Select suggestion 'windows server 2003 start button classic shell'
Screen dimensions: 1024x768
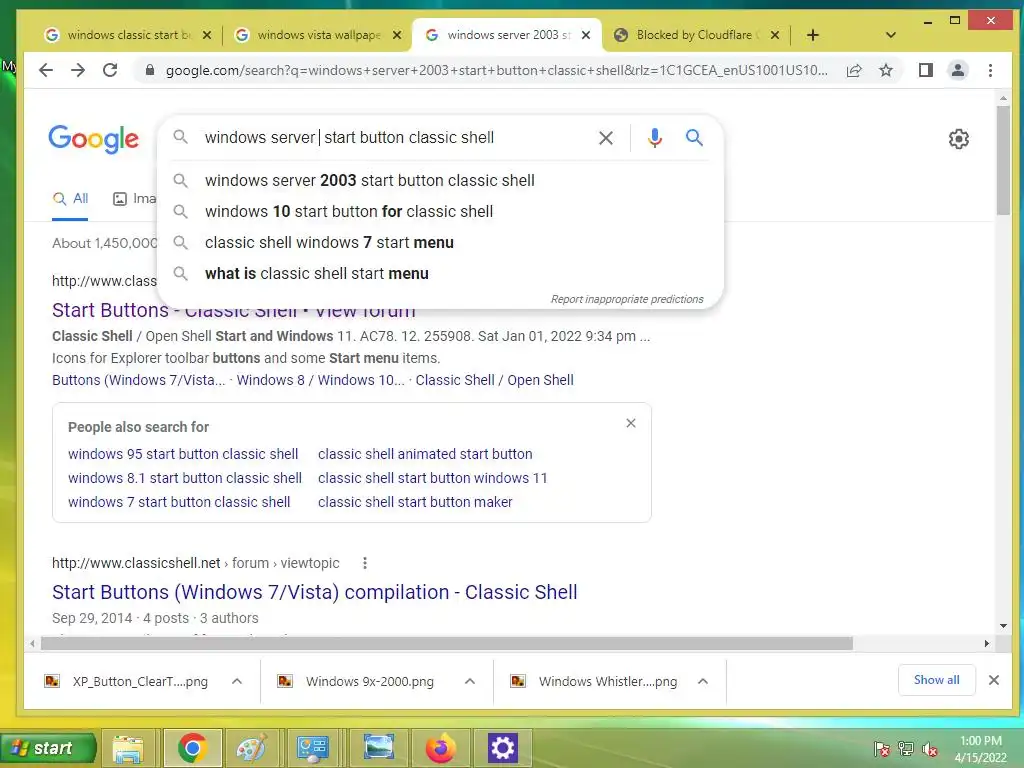tap(370, 180)
